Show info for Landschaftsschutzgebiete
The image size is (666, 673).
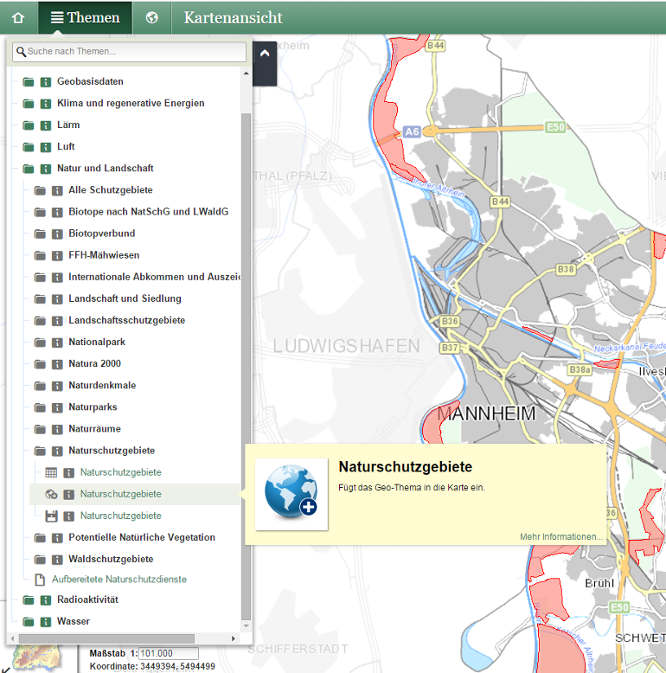click(x=57, y=321)
